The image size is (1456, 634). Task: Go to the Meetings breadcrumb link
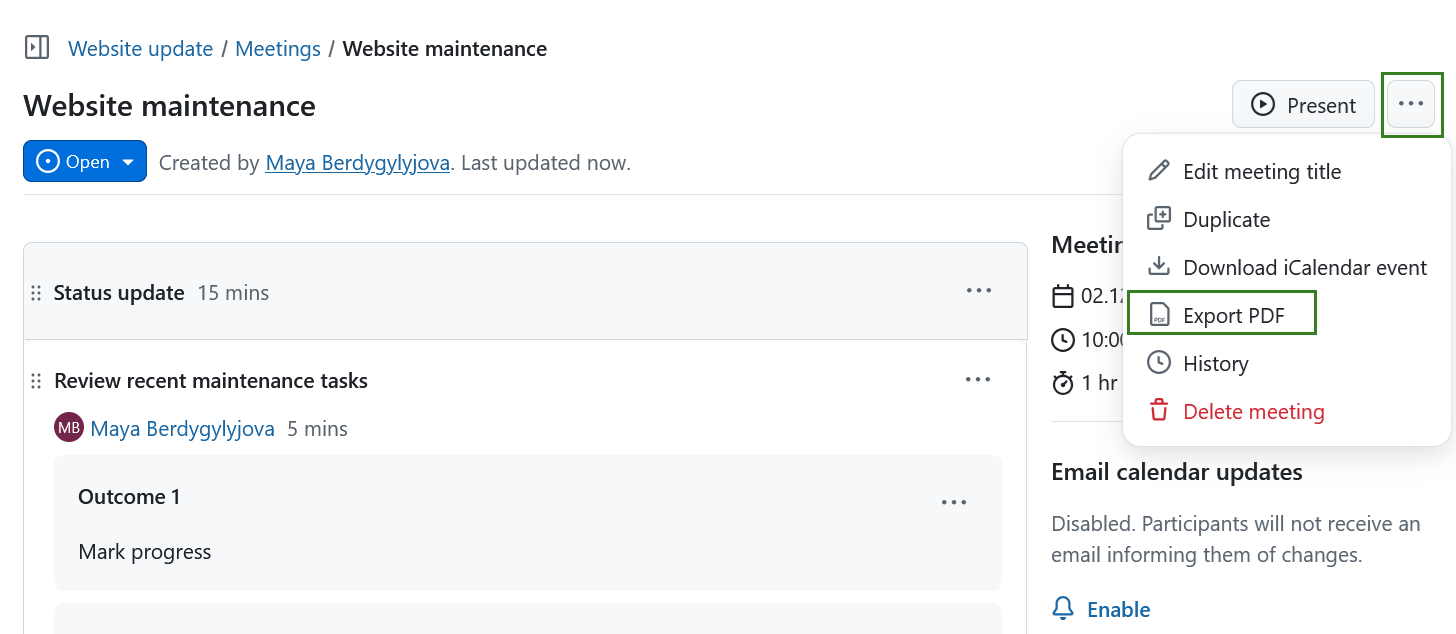click(x=278, y=48)
